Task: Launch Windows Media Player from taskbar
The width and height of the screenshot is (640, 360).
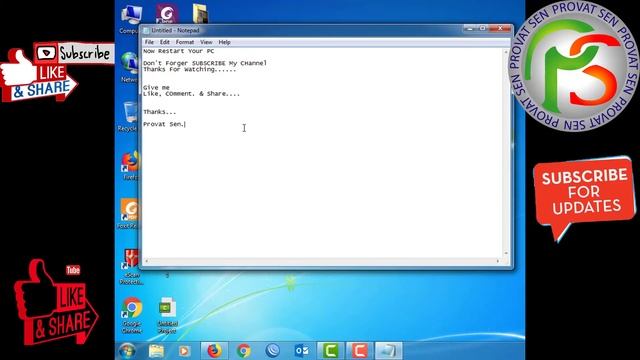Action: click(x=184, y=351)
